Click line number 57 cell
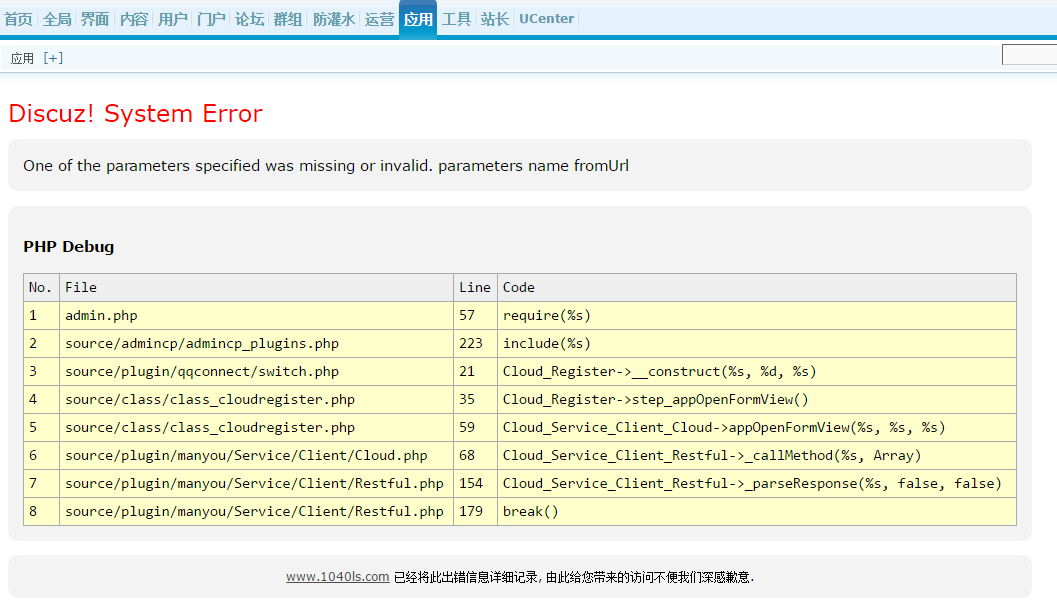The image size is (1057, 606). pos(475,315)
